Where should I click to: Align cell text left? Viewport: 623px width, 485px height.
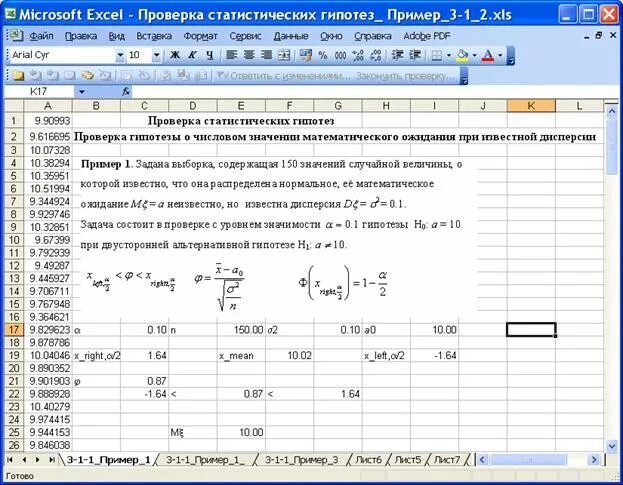231,55
